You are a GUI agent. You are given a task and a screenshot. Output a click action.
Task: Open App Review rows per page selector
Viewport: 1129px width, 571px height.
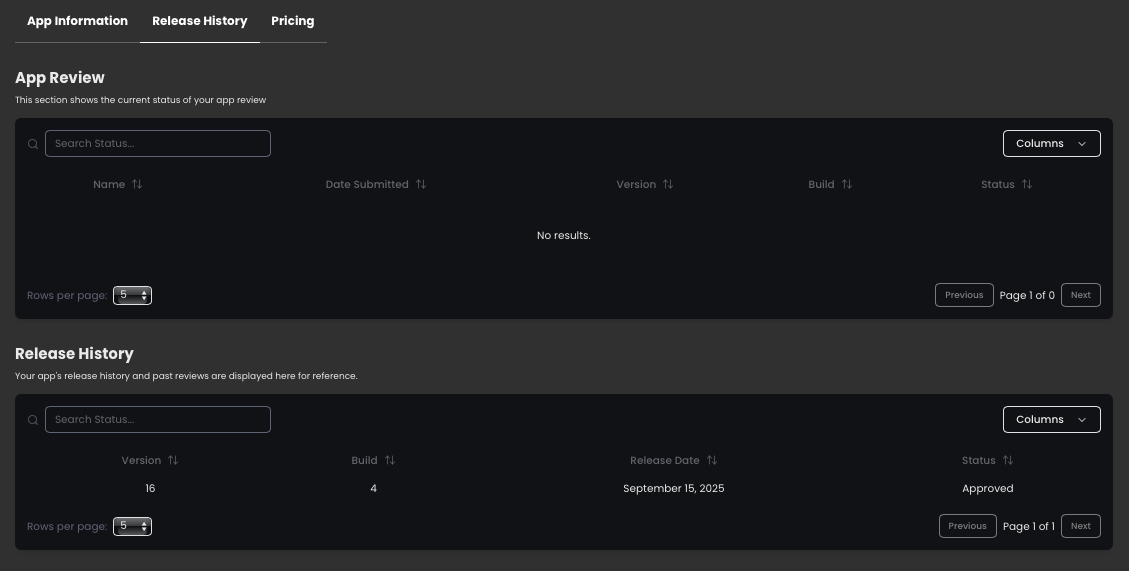click(132, 296)
